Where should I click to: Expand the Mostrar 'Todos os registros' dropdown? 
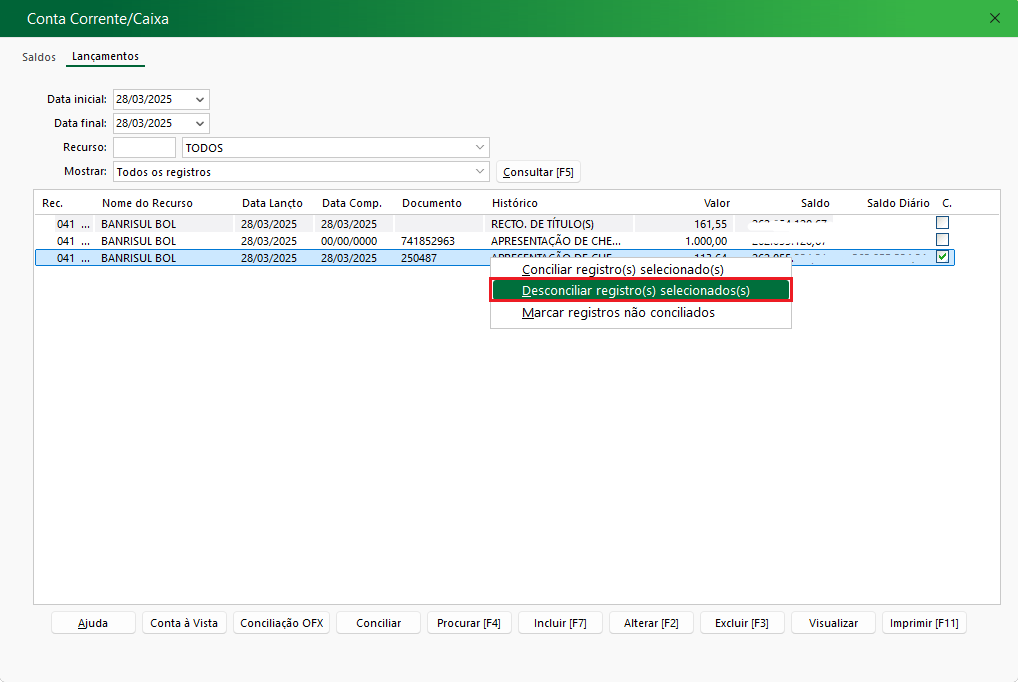pos(480,171)
